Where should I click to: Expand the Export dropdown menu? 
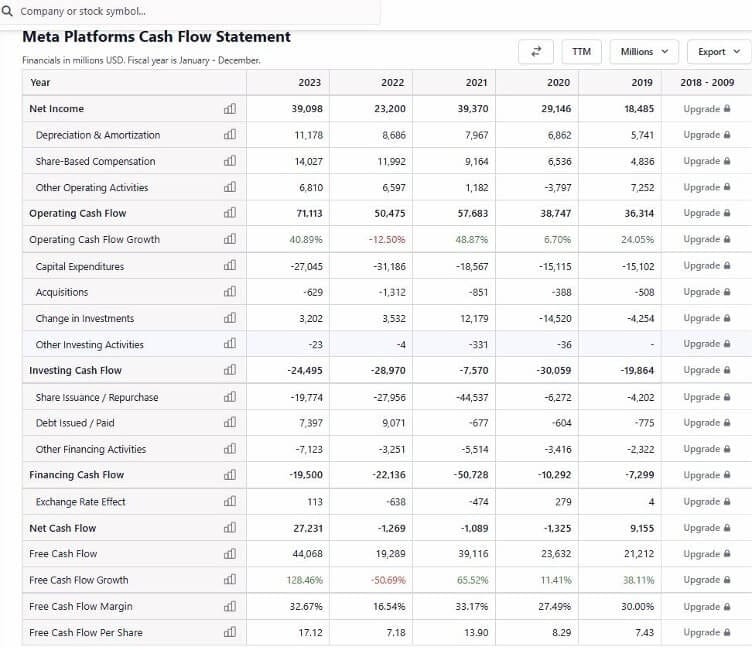tap(719, 51)
